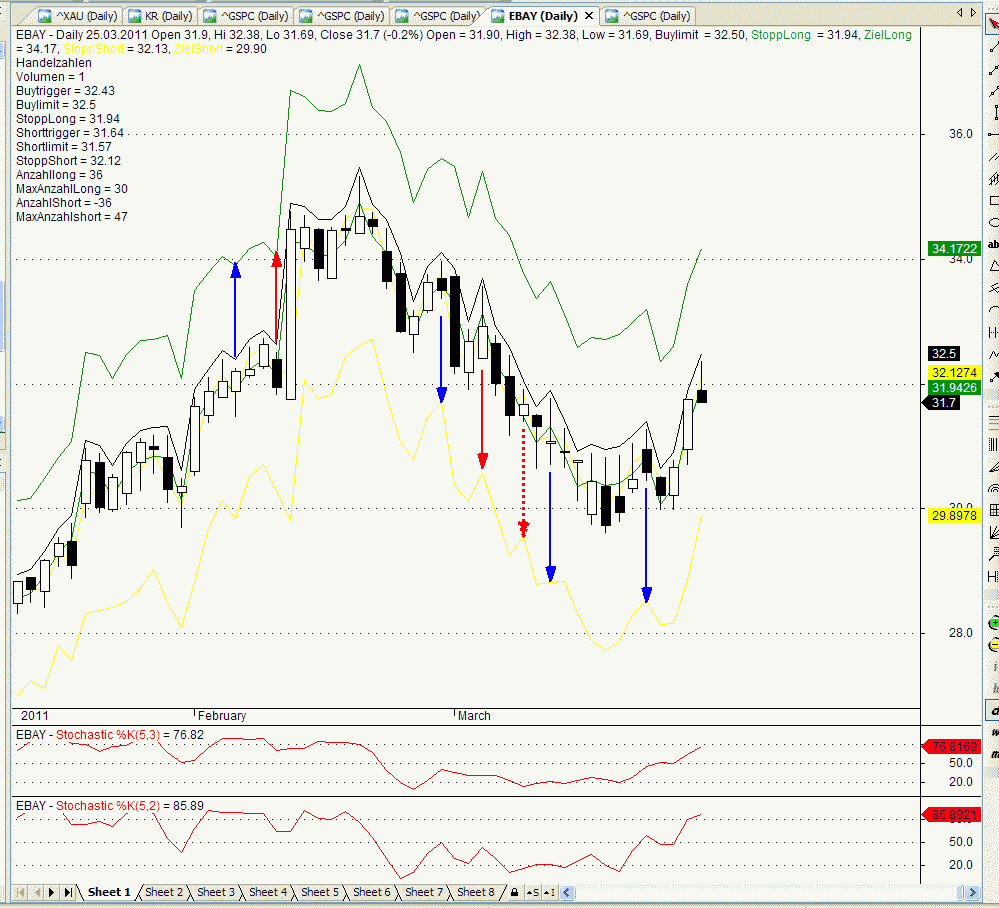The image size is (999, 908).
Task: Click the 'Buytrigger = 32.43' text line
Action: coord(66,91)
